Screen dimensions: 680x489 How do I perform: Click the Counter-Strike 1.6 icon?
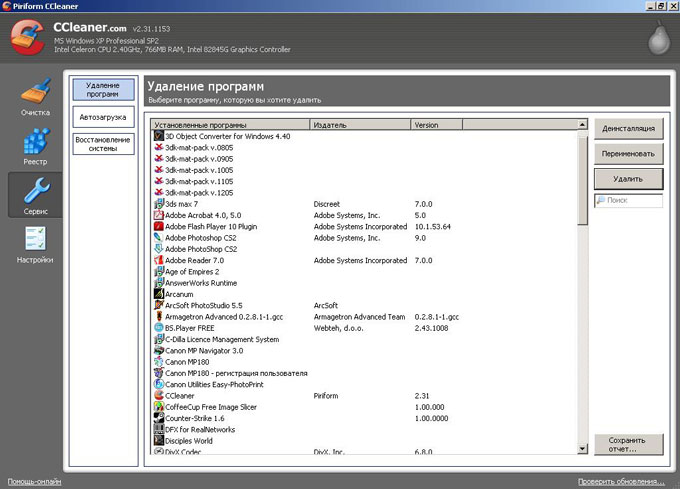[x=159, y=418]
